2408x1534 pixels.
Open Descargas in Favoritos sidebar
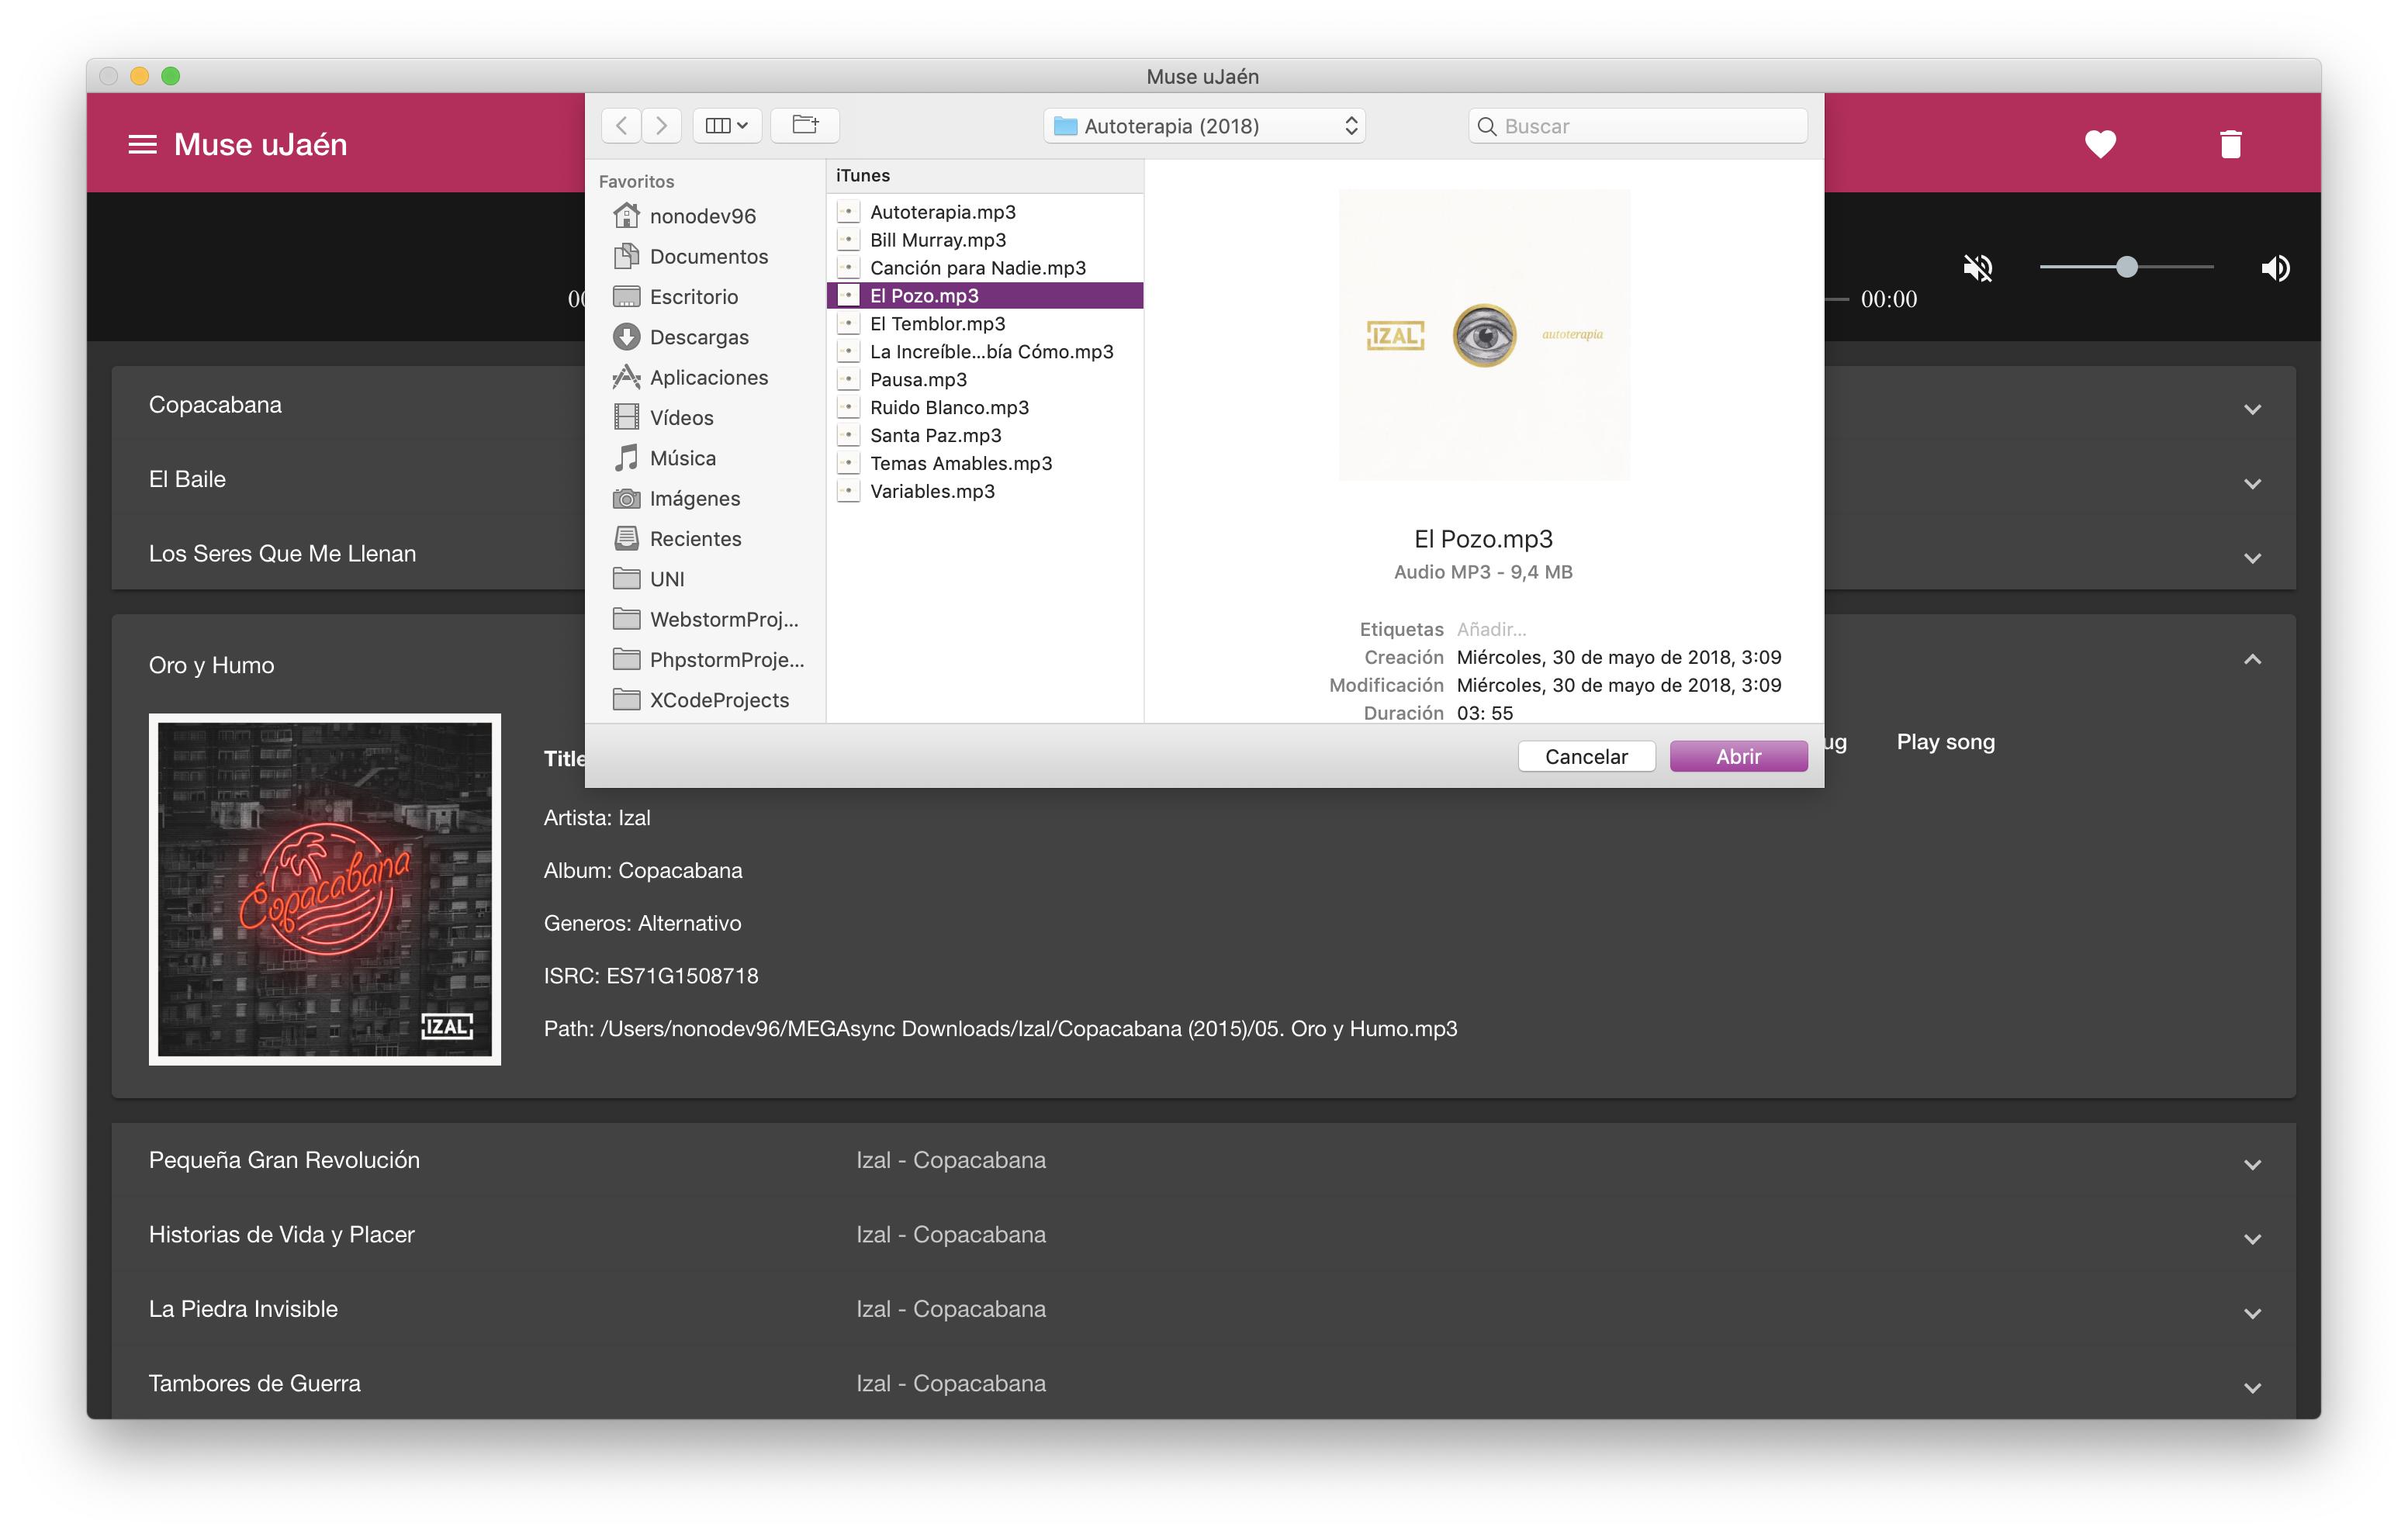[698, 337]
